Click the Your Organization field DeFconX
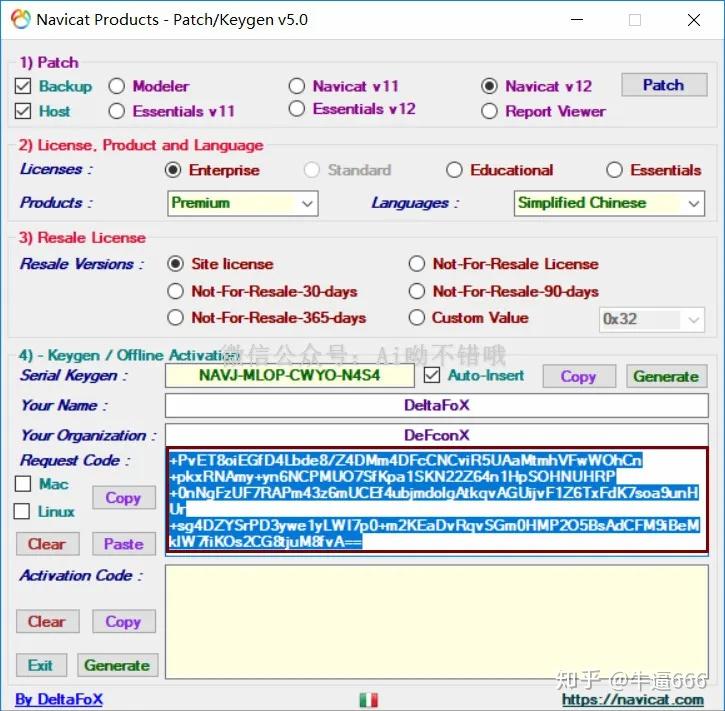 coord(436,435)
